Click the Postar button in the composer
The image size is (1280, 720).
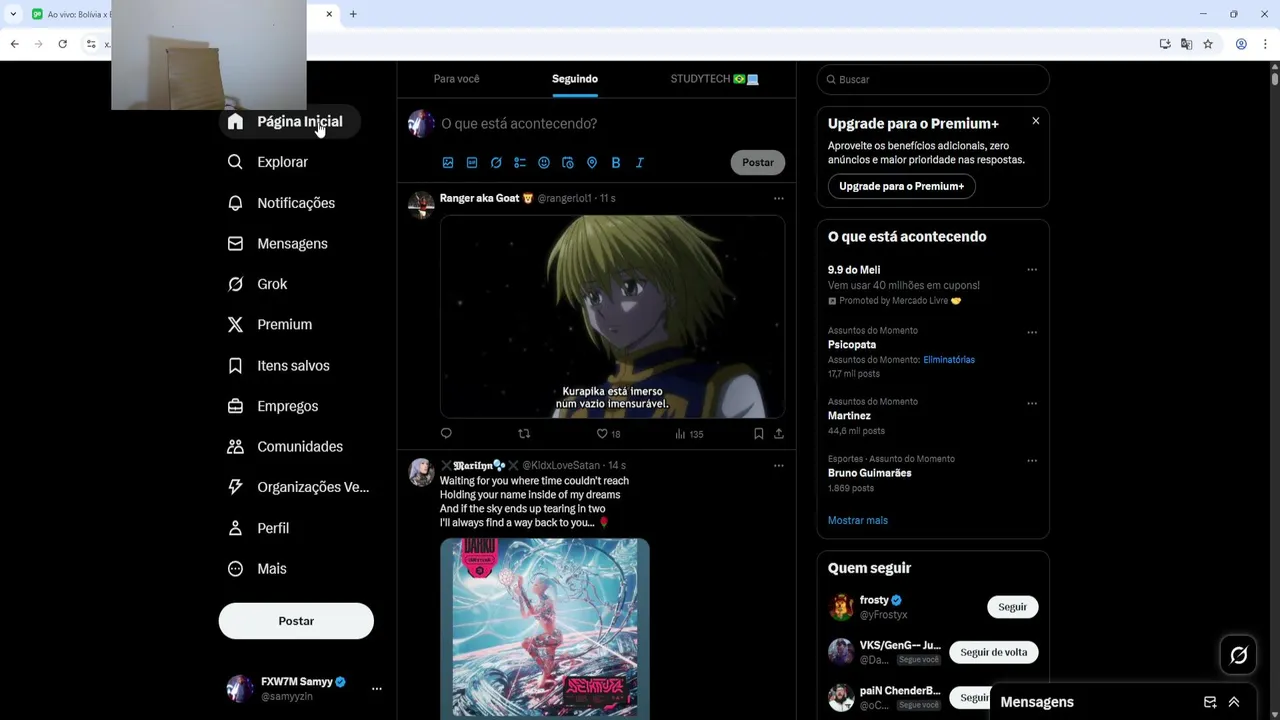click(x=758, y=162)
